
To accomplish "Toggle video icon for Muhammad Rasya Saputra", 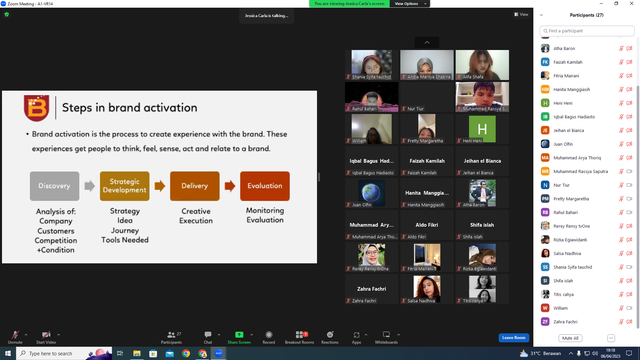I will coord(629,171).
